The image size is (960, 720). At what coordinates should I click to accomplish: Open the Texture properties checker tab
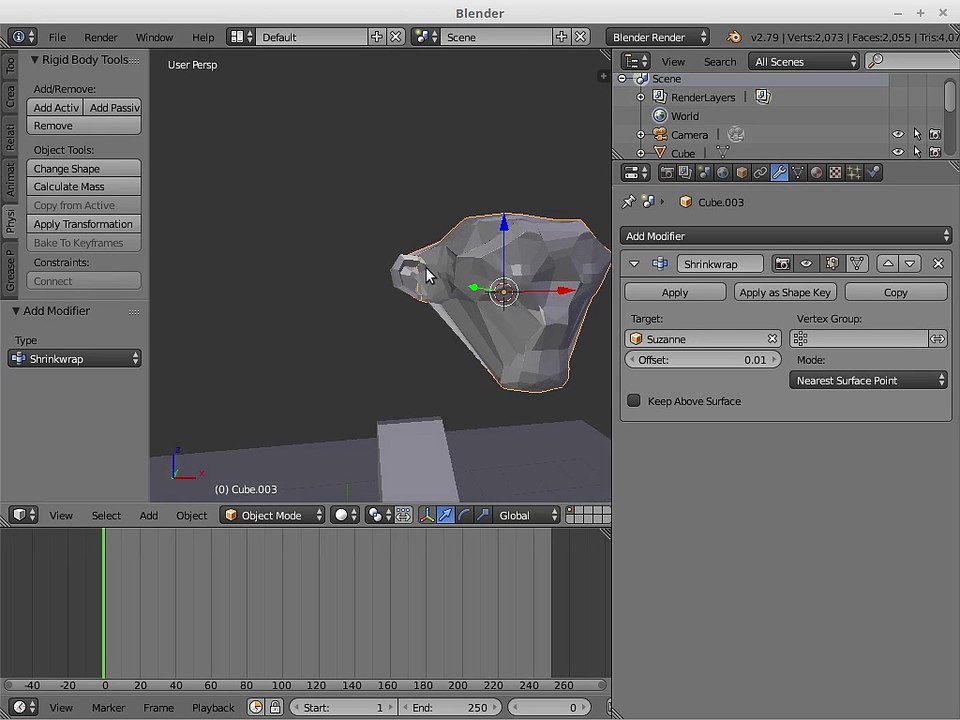[x=835, y=173]
